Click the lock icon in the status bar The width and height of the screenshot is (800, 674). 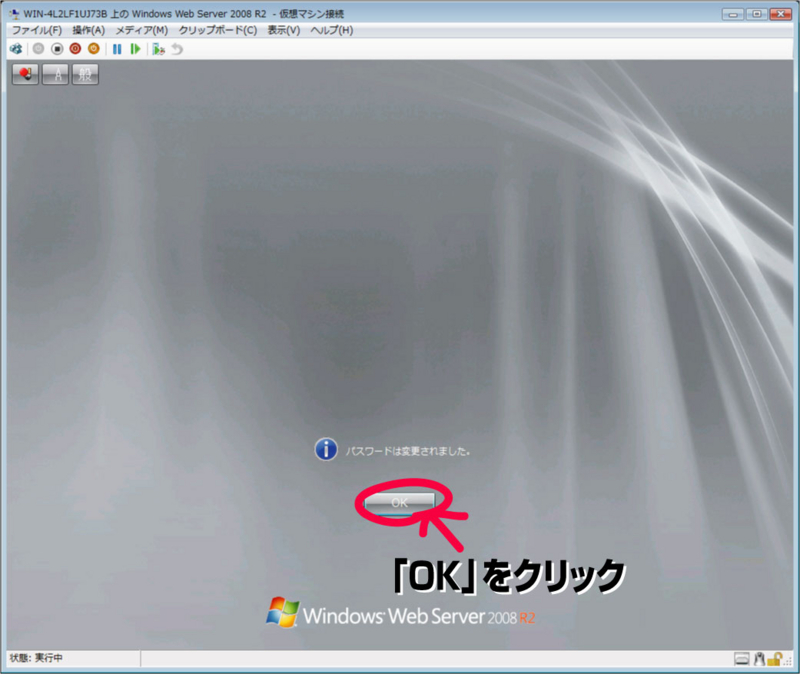pos(774,661)
